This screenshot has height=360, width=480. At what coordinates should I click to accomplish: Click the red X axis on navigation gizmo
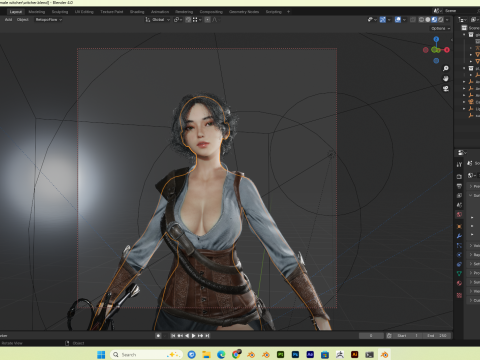pyautogui.click(x=447, y=50)
